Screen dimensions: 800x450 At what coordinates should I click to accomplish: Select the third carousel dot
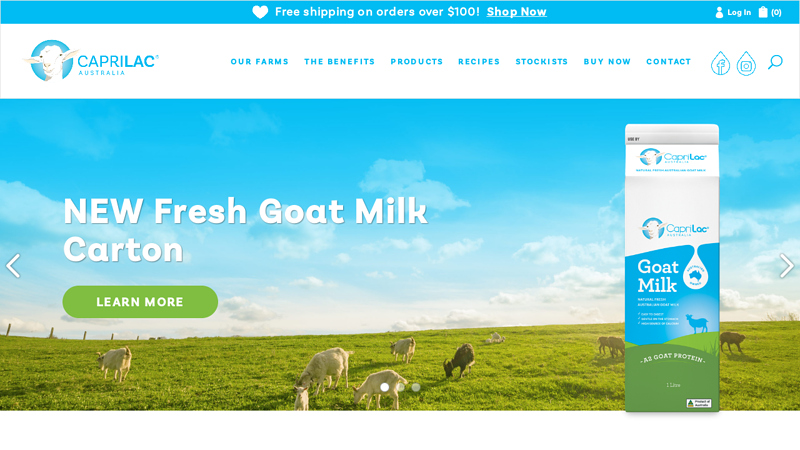point(416,387)
